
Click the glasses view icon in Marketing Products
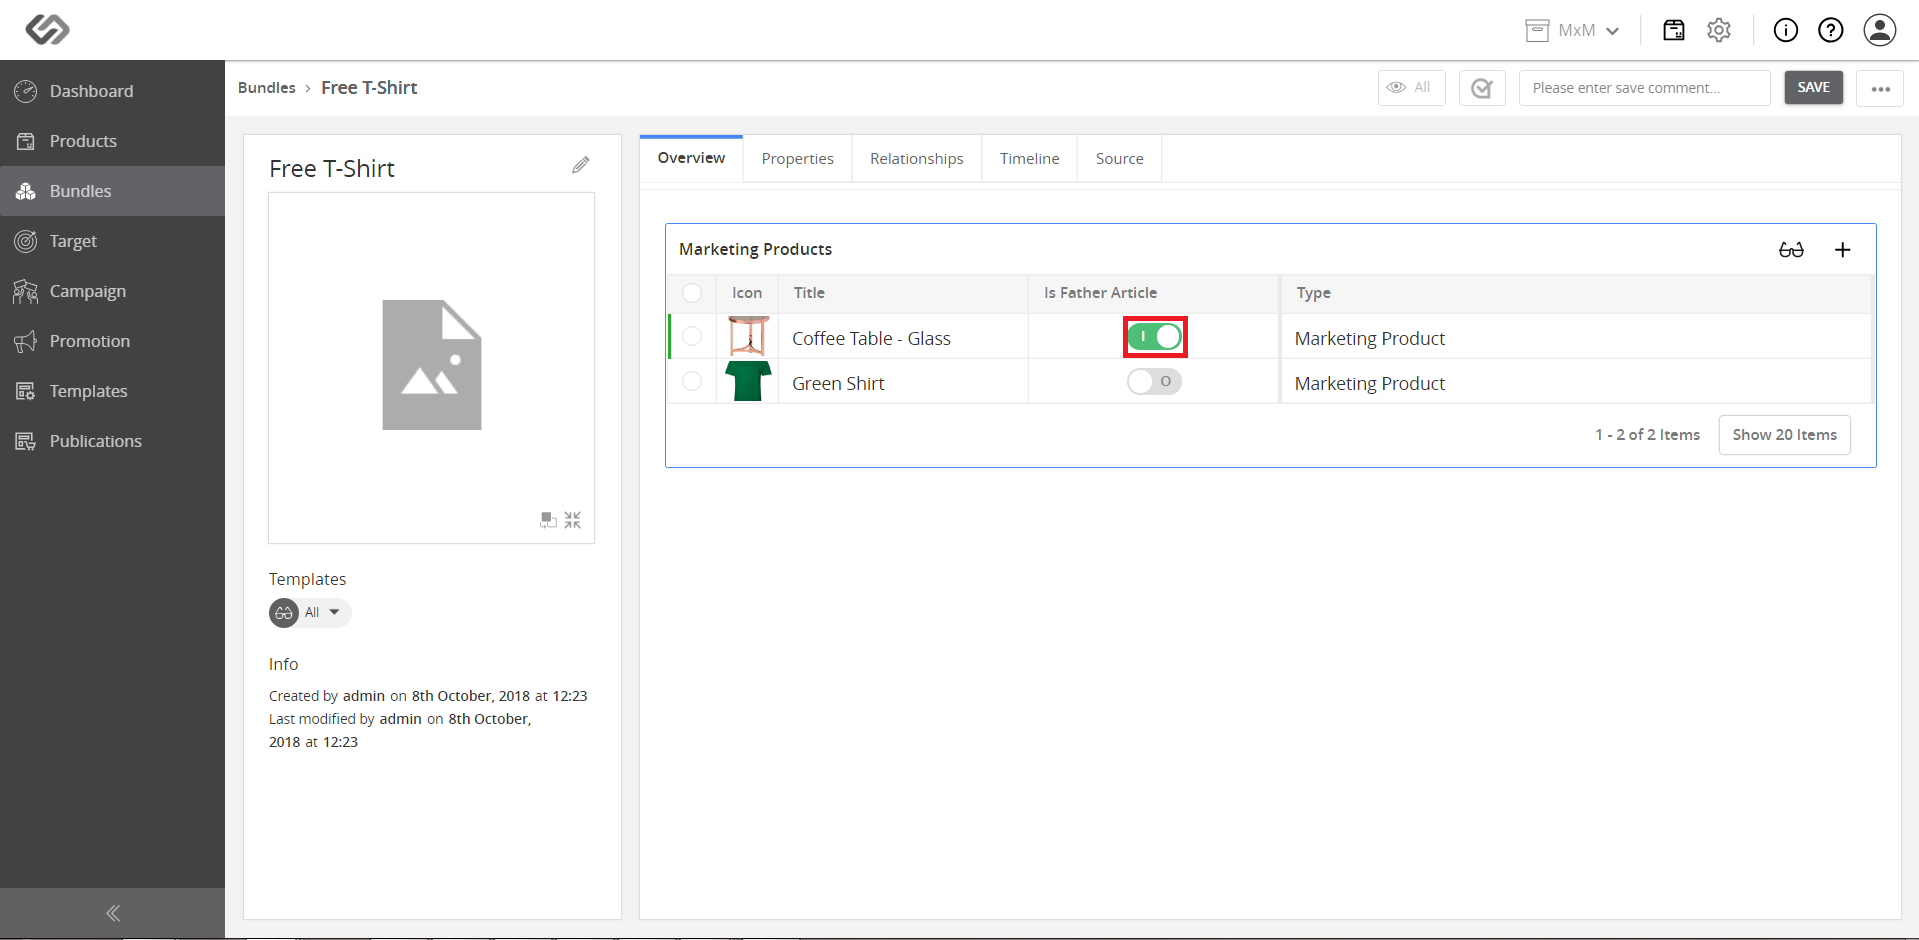pos(1791,250)
